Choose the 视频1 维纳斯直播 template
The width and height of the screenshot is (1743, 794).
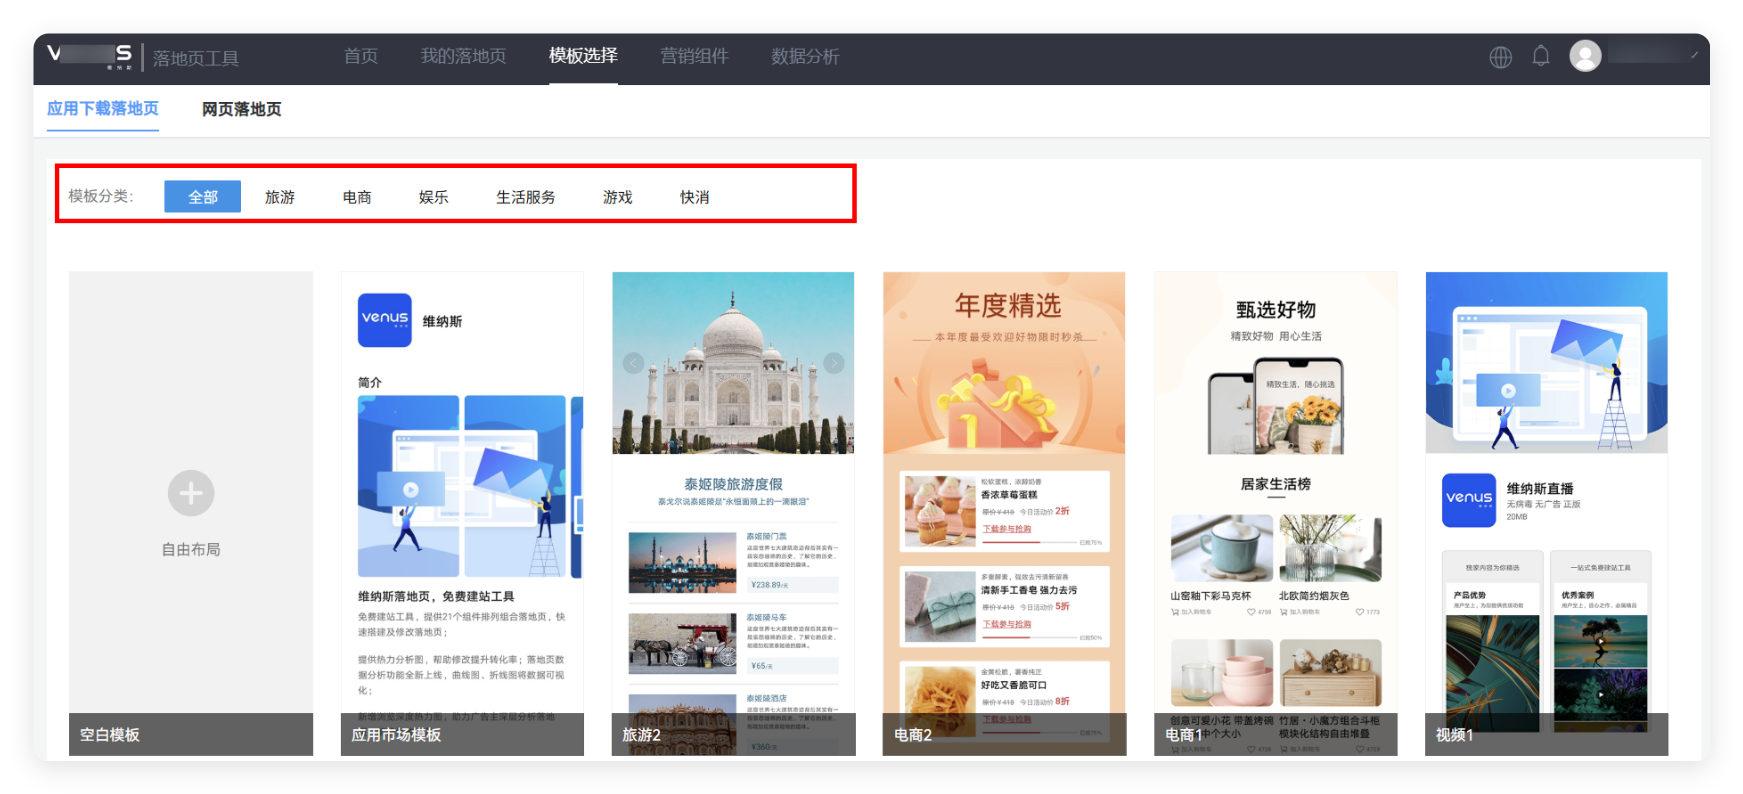pyautogui.click(x=1547, y=513)
